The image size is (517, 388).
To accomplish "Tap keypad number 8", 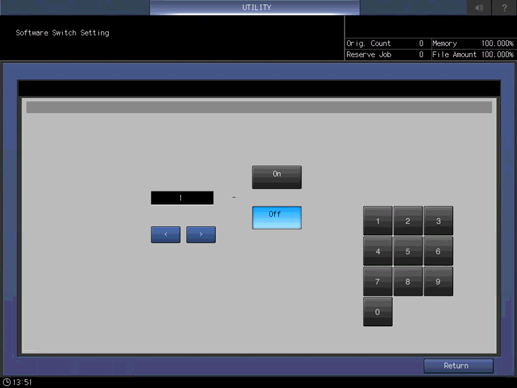I will click(x=408, y=281).
